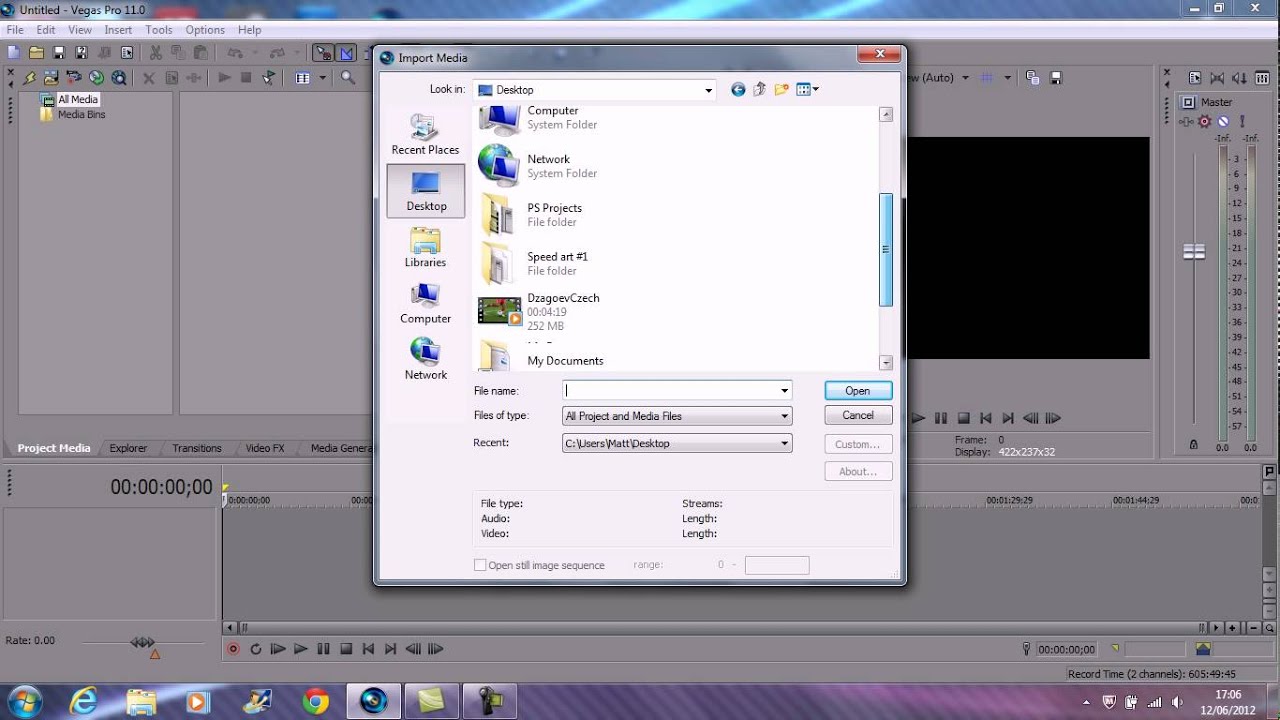The height and width of the screenshot is (720, 1280).
Task: Select All Media in the media tree
Action: [x=77, y=99]
